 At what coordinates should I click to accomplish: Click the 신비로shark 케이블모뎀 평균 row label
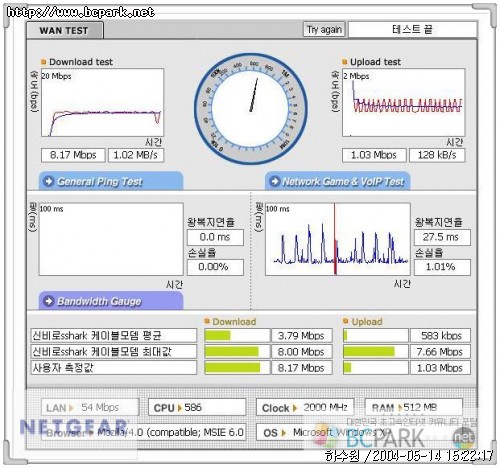tap(114, 335)
